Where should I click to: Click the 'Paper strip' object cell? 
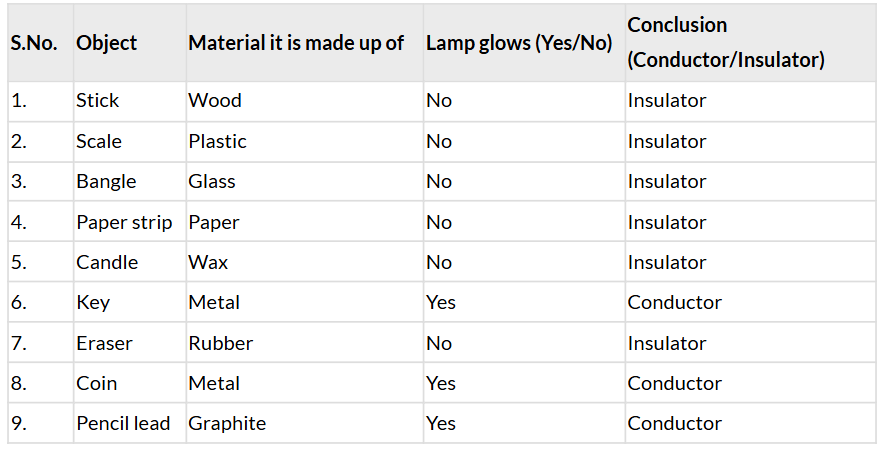click(124, 222)
